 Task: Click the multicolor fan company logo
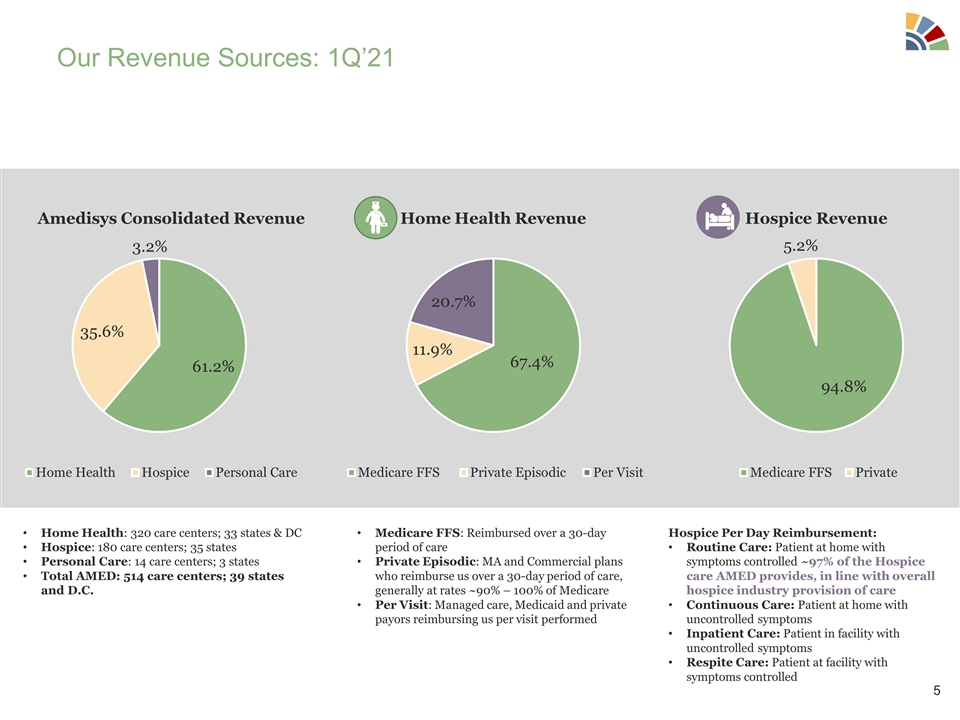[x=927, y=31]
